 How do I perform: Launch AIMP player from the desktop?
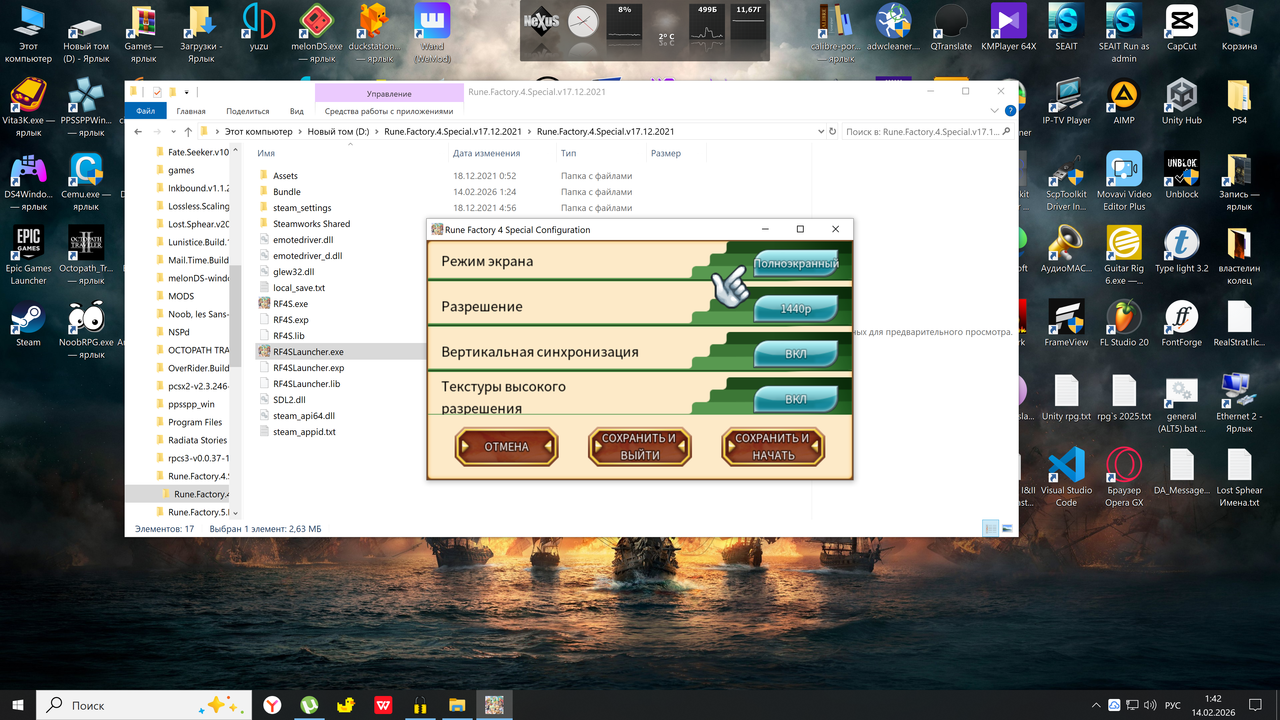[x=1124, y=101]
